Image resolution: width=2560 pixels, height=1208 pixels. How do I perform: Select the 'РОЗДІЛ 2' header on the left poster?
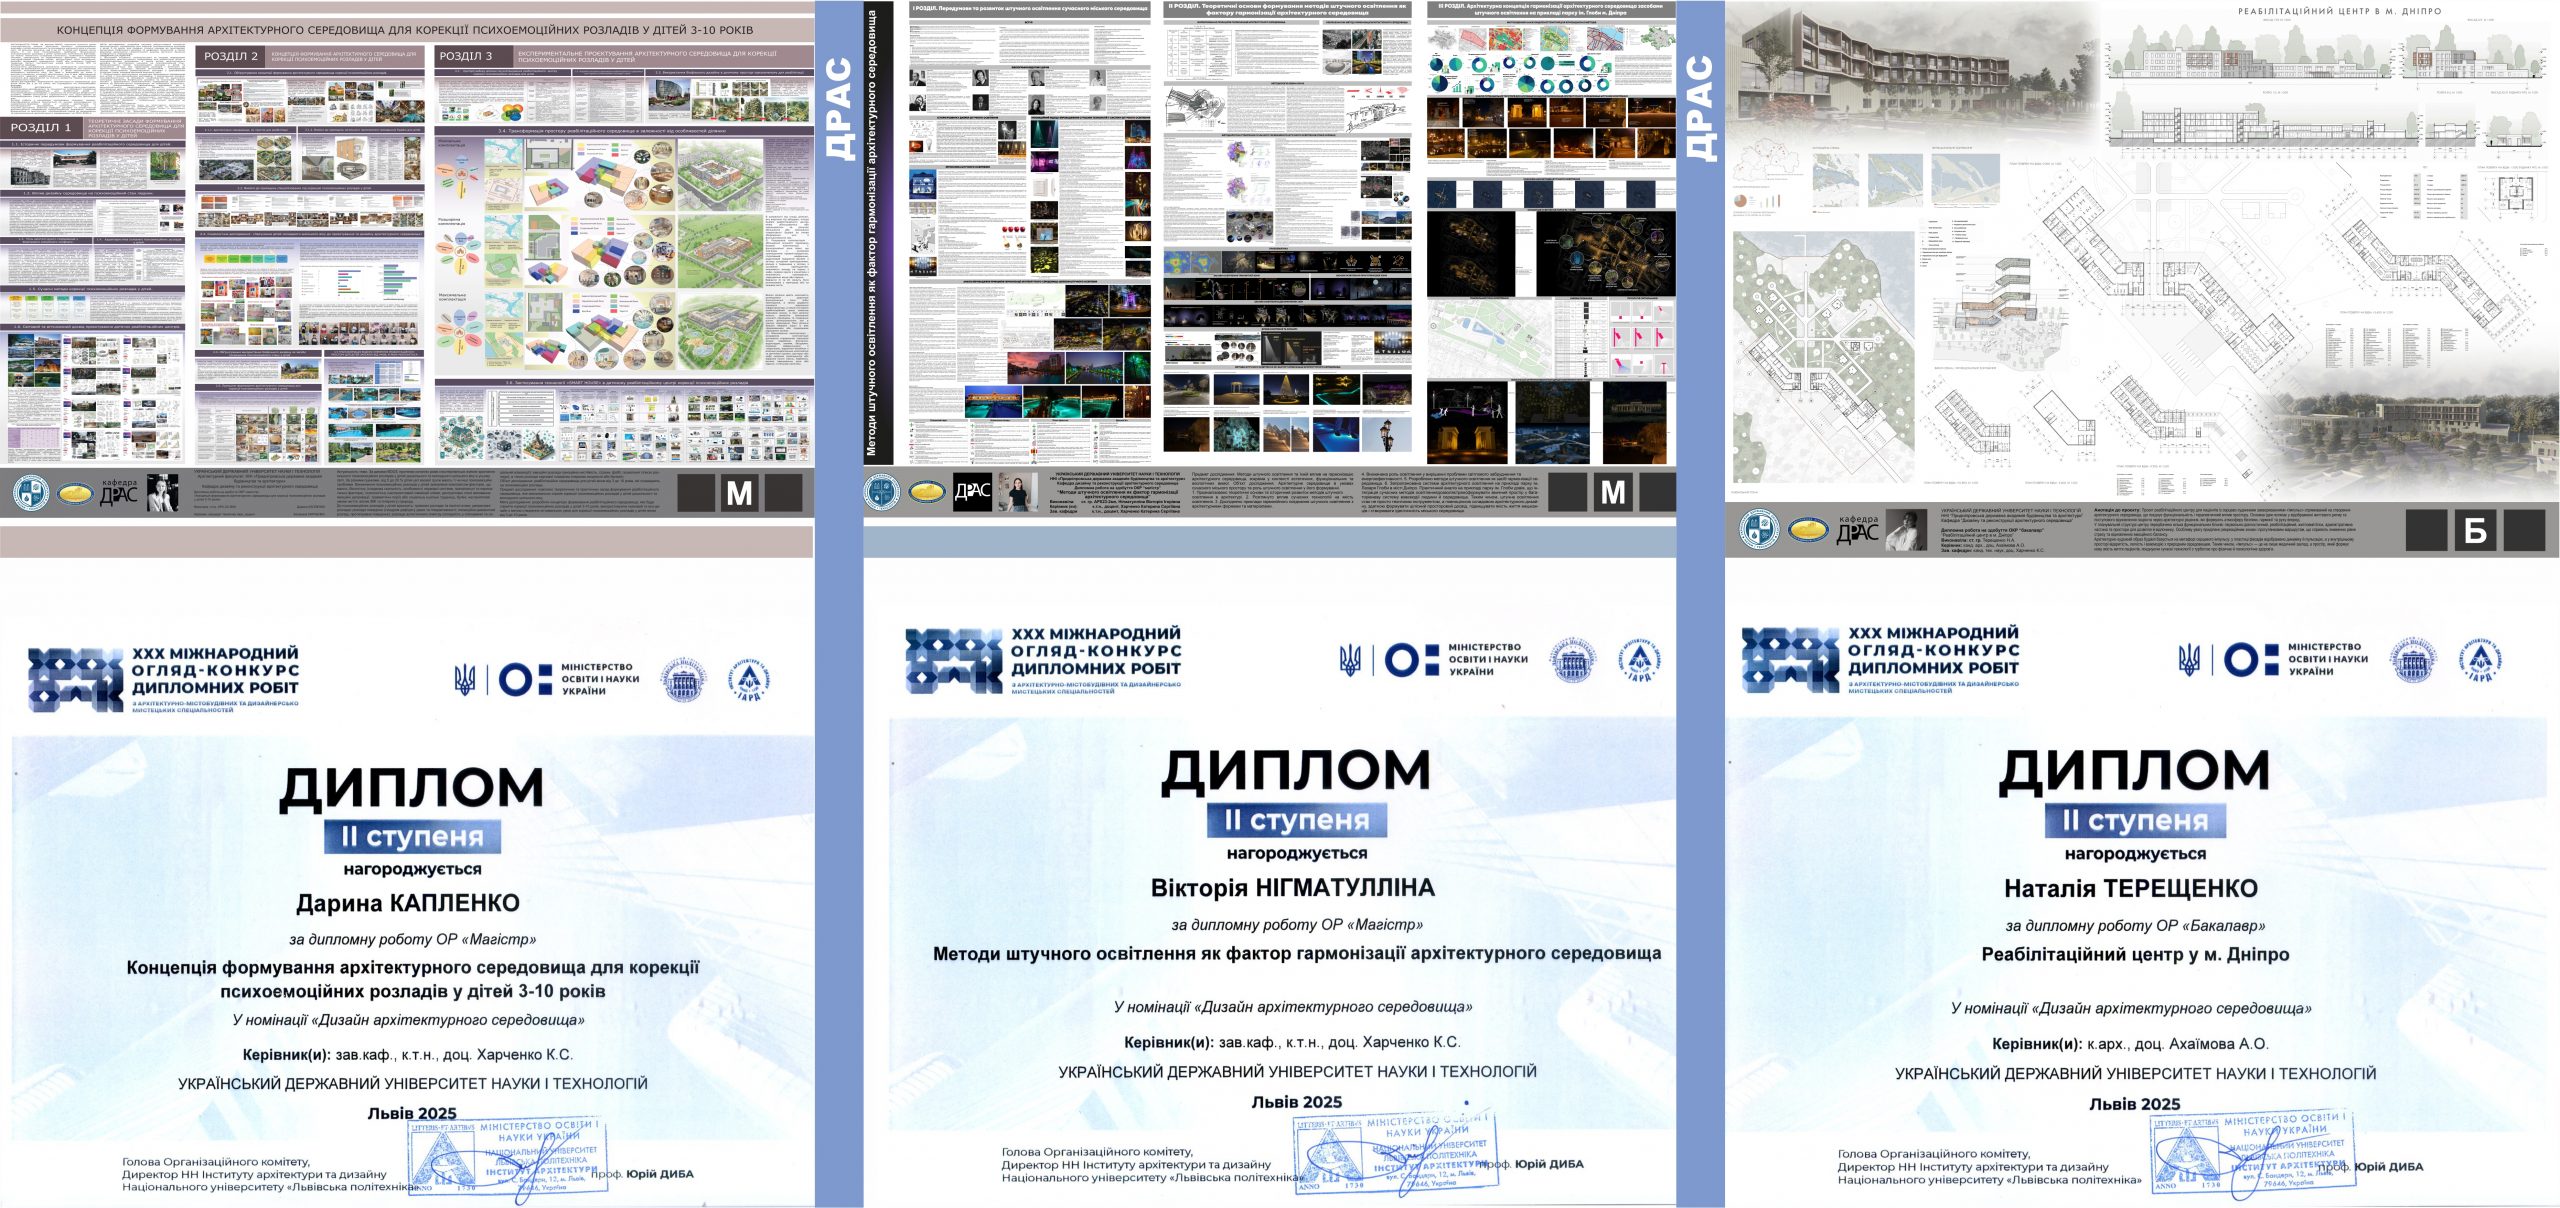click(x=231, y=56)
